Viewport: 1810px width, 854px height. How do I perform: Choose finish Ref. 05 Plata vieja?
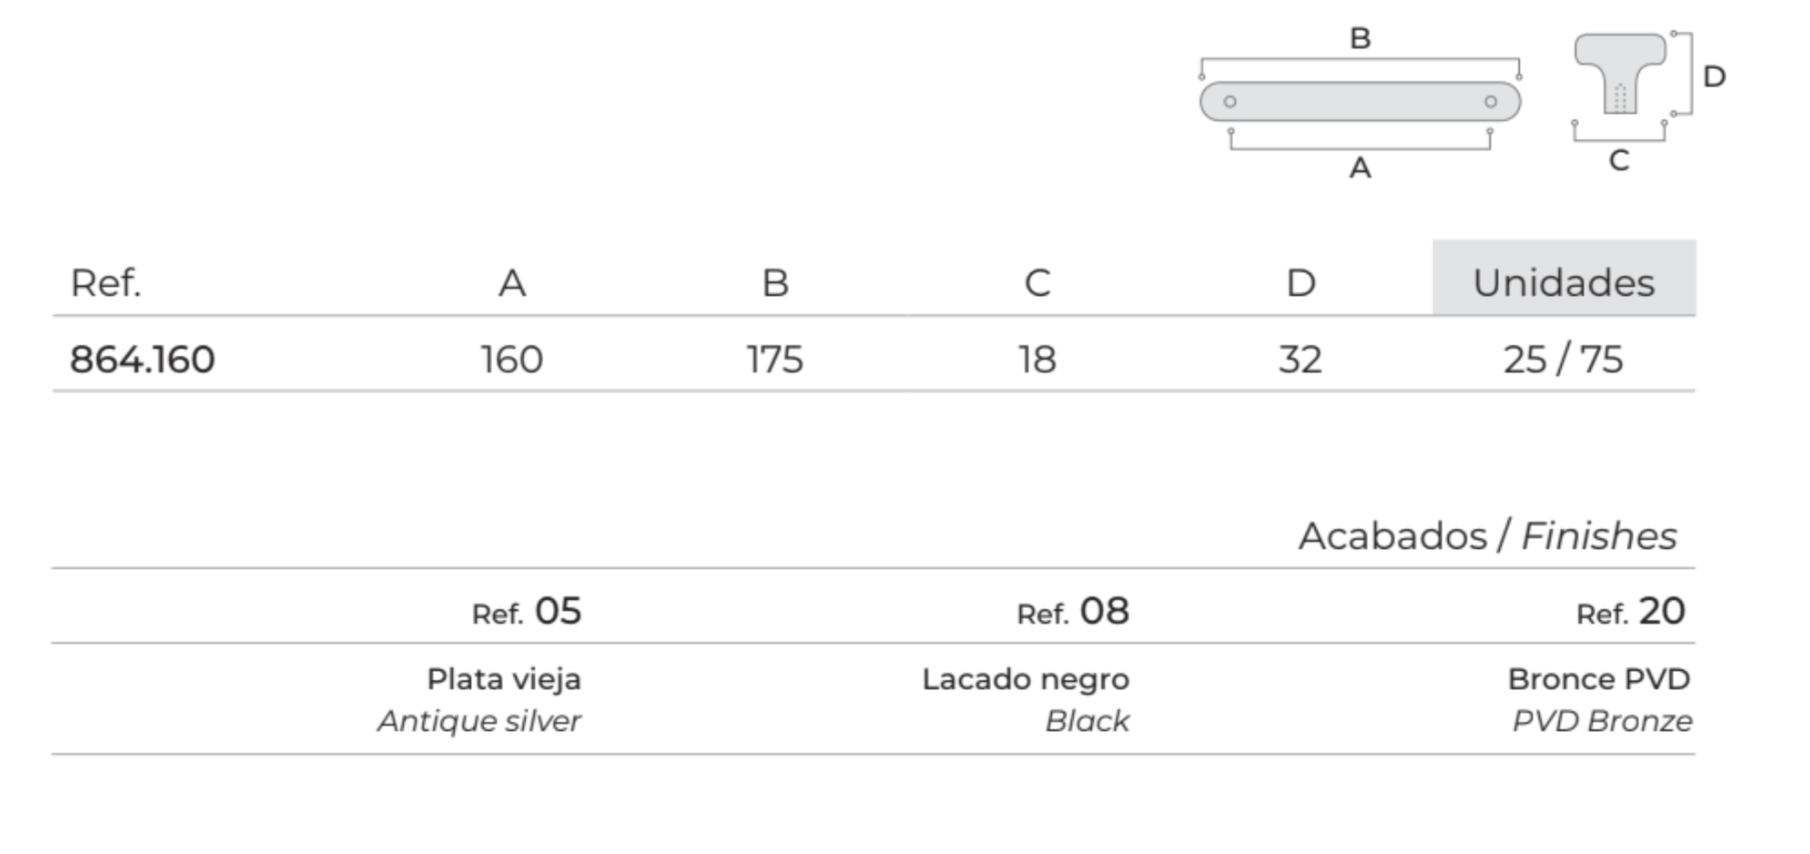pos(504,679)
